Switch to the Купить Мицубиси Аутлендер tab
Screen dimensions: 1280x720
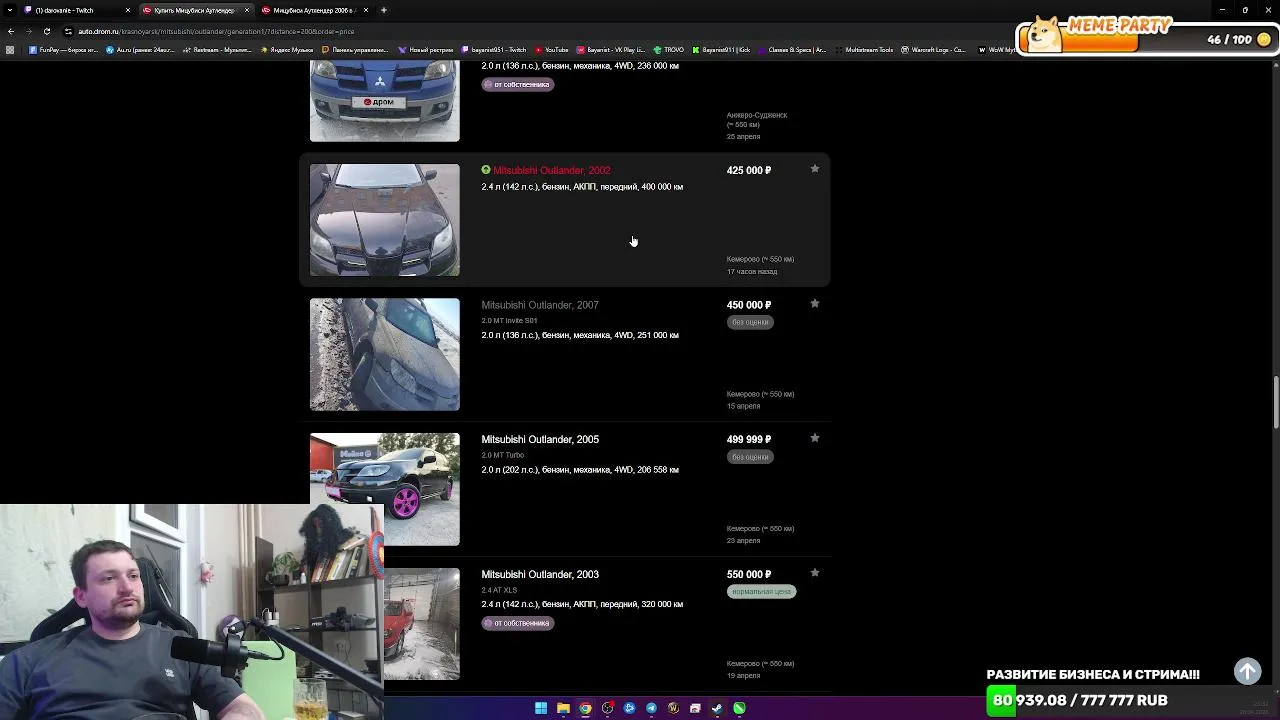click(x=196, y=10)
